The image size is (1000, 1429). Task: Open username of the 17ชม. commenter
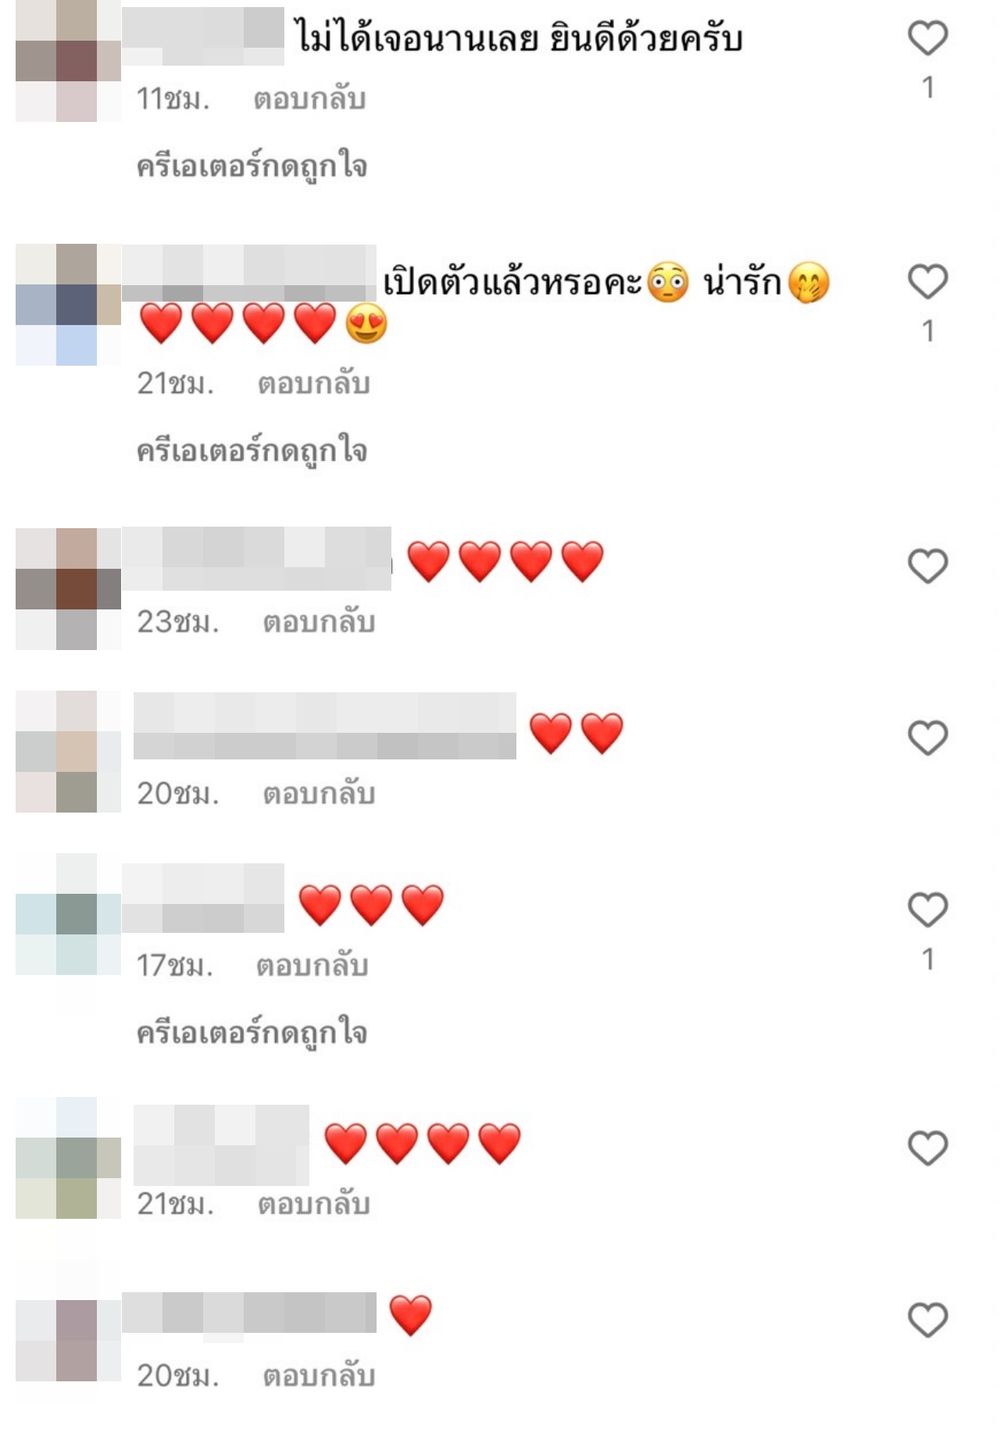(x=203, y=898)
